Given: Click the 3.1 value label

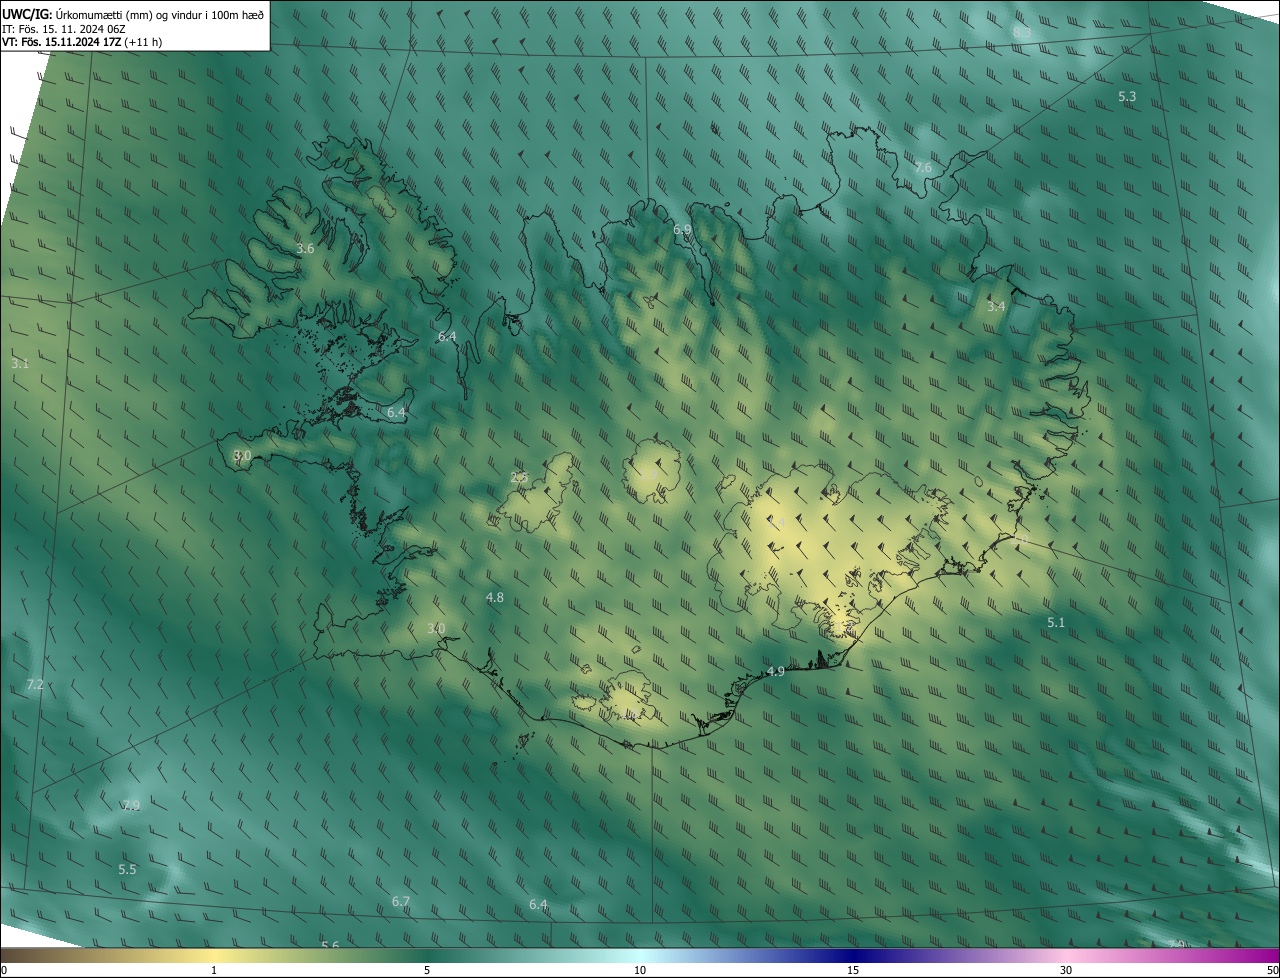Looking at the screenshot, I should pos(20,364).
